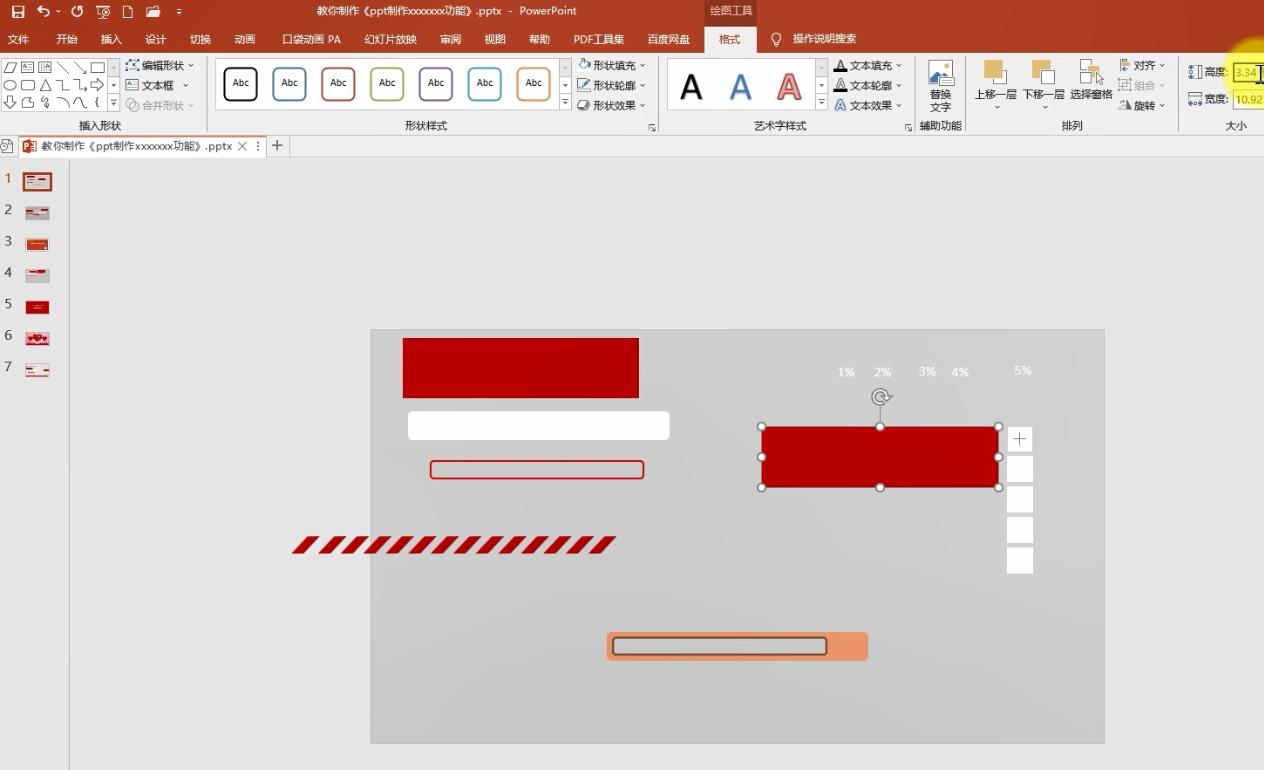This screenshot has height=770, width=1264.
Task: Choose the red outlined A WordArt style
Action: (x=789, y=86)
